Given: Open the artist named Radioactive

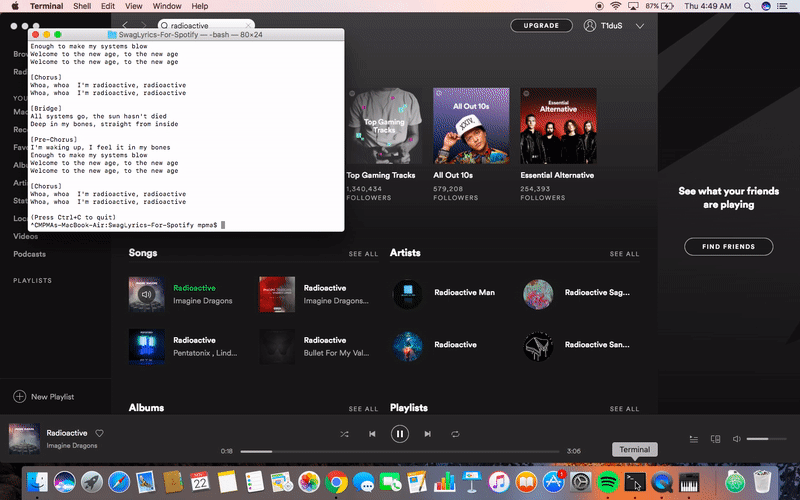Looking at the screenshot, I should click(x=455, y=345).
